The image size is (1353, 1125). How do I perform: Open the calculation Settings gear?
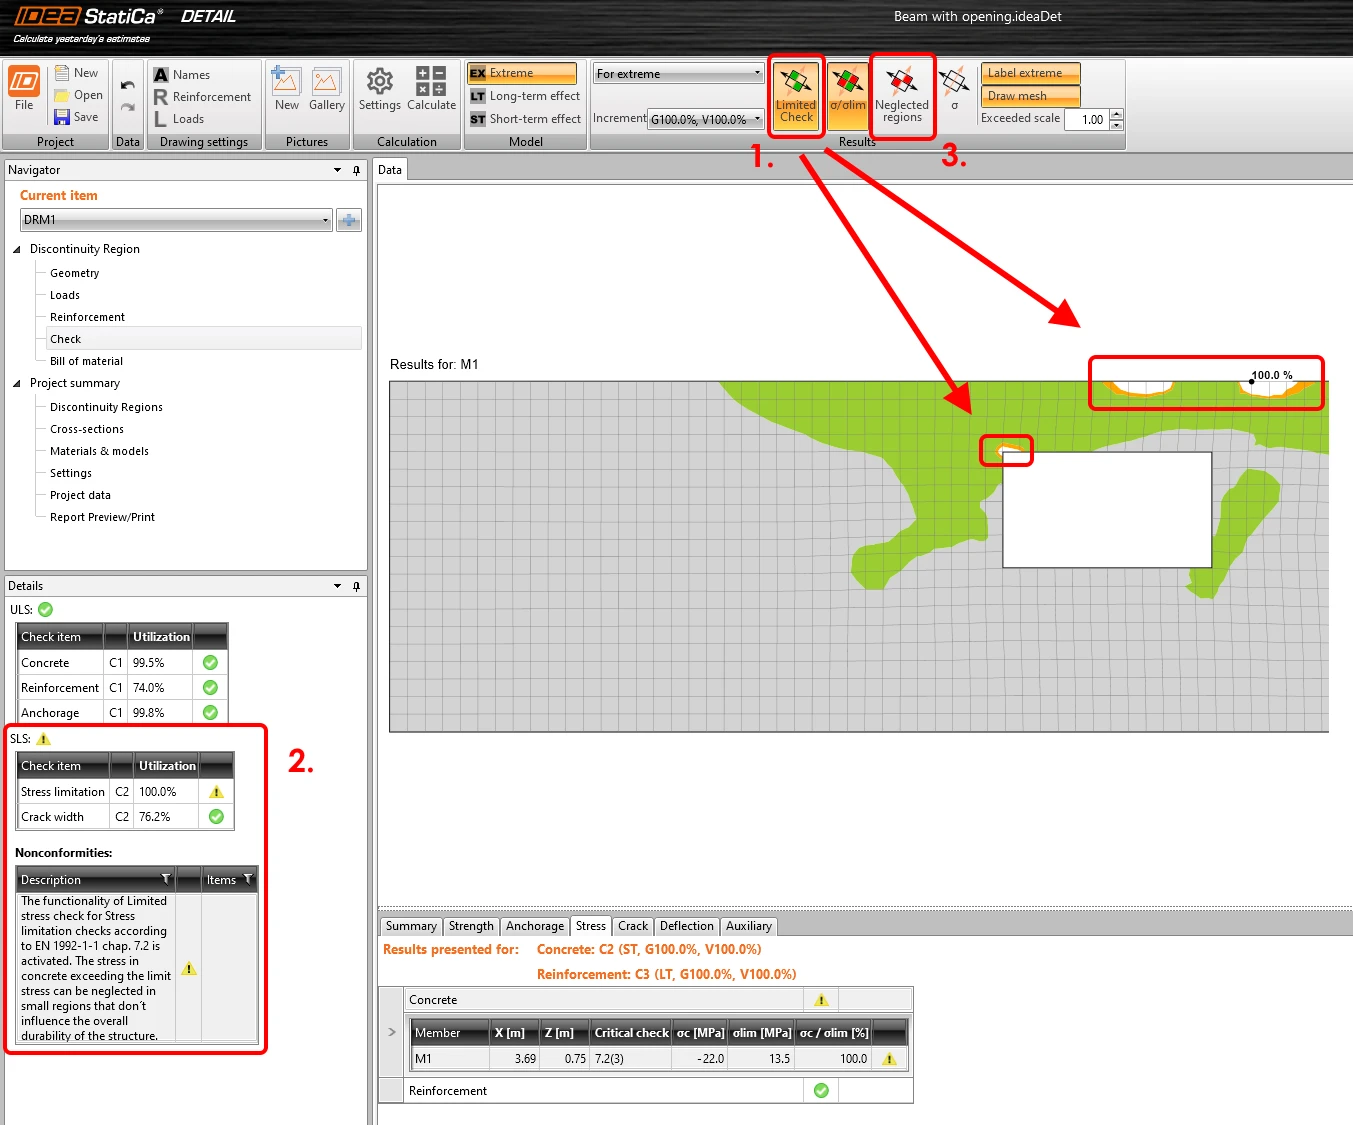(x=380, y=90)
